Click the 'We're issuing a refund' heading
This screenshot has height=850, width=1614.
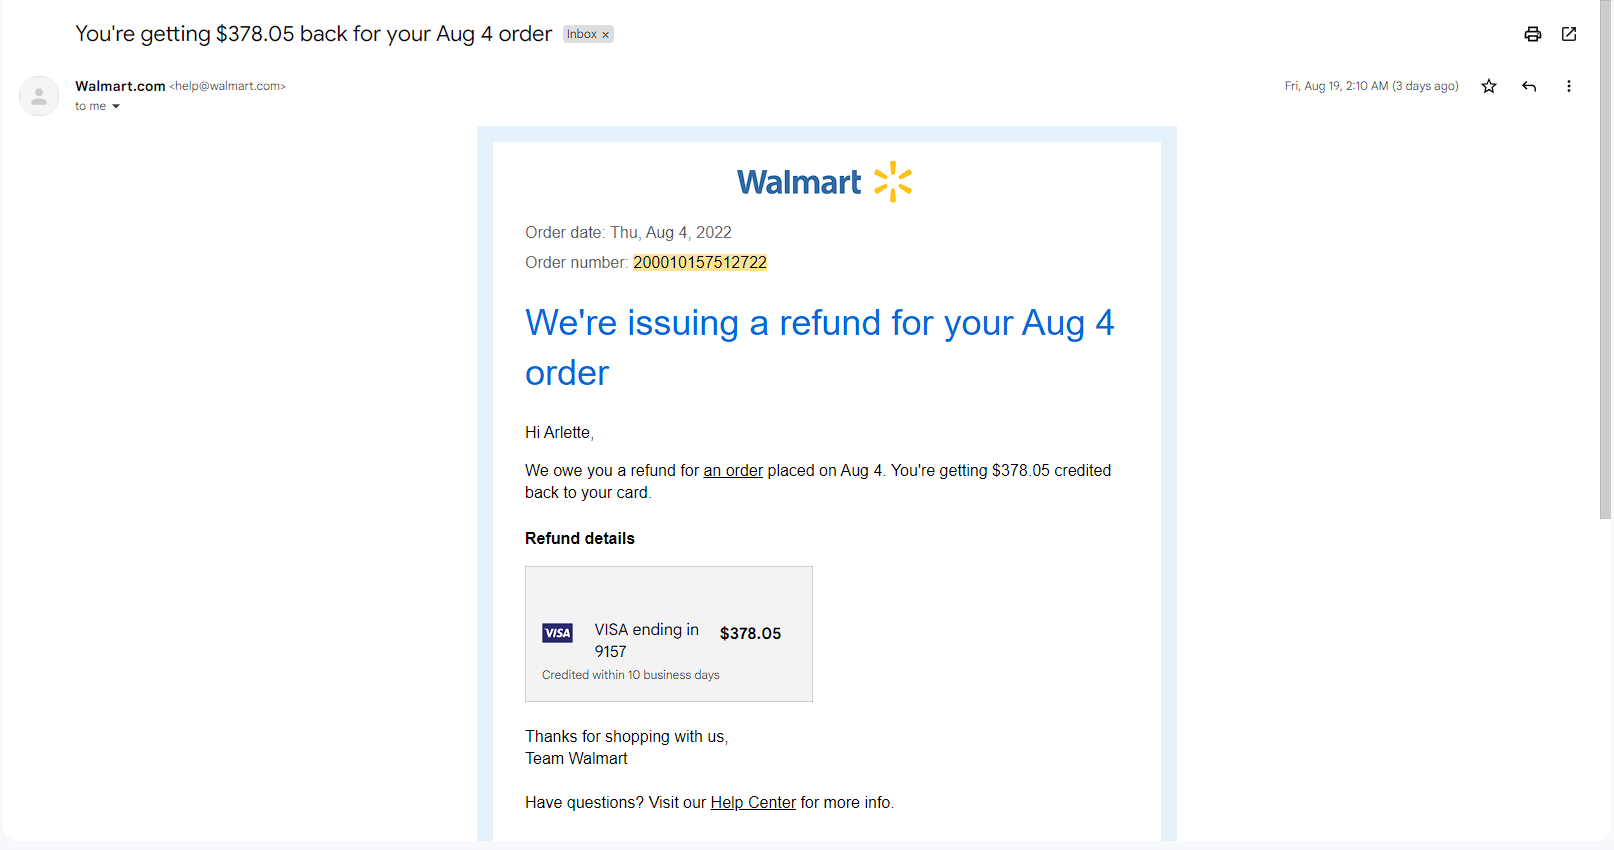tap(819, 347)
